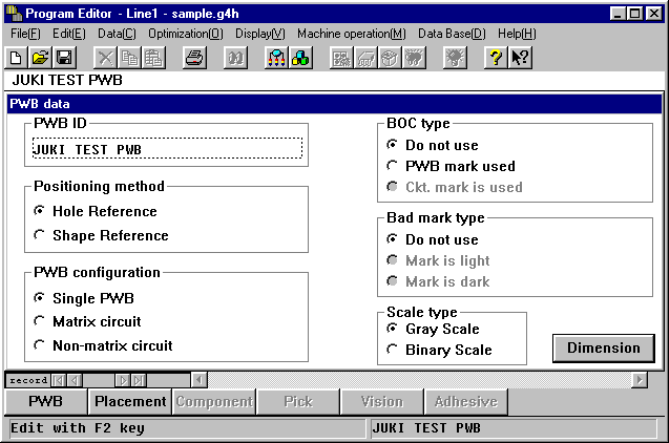
Task: Select Mark is dark option
Action: [438, 282]
